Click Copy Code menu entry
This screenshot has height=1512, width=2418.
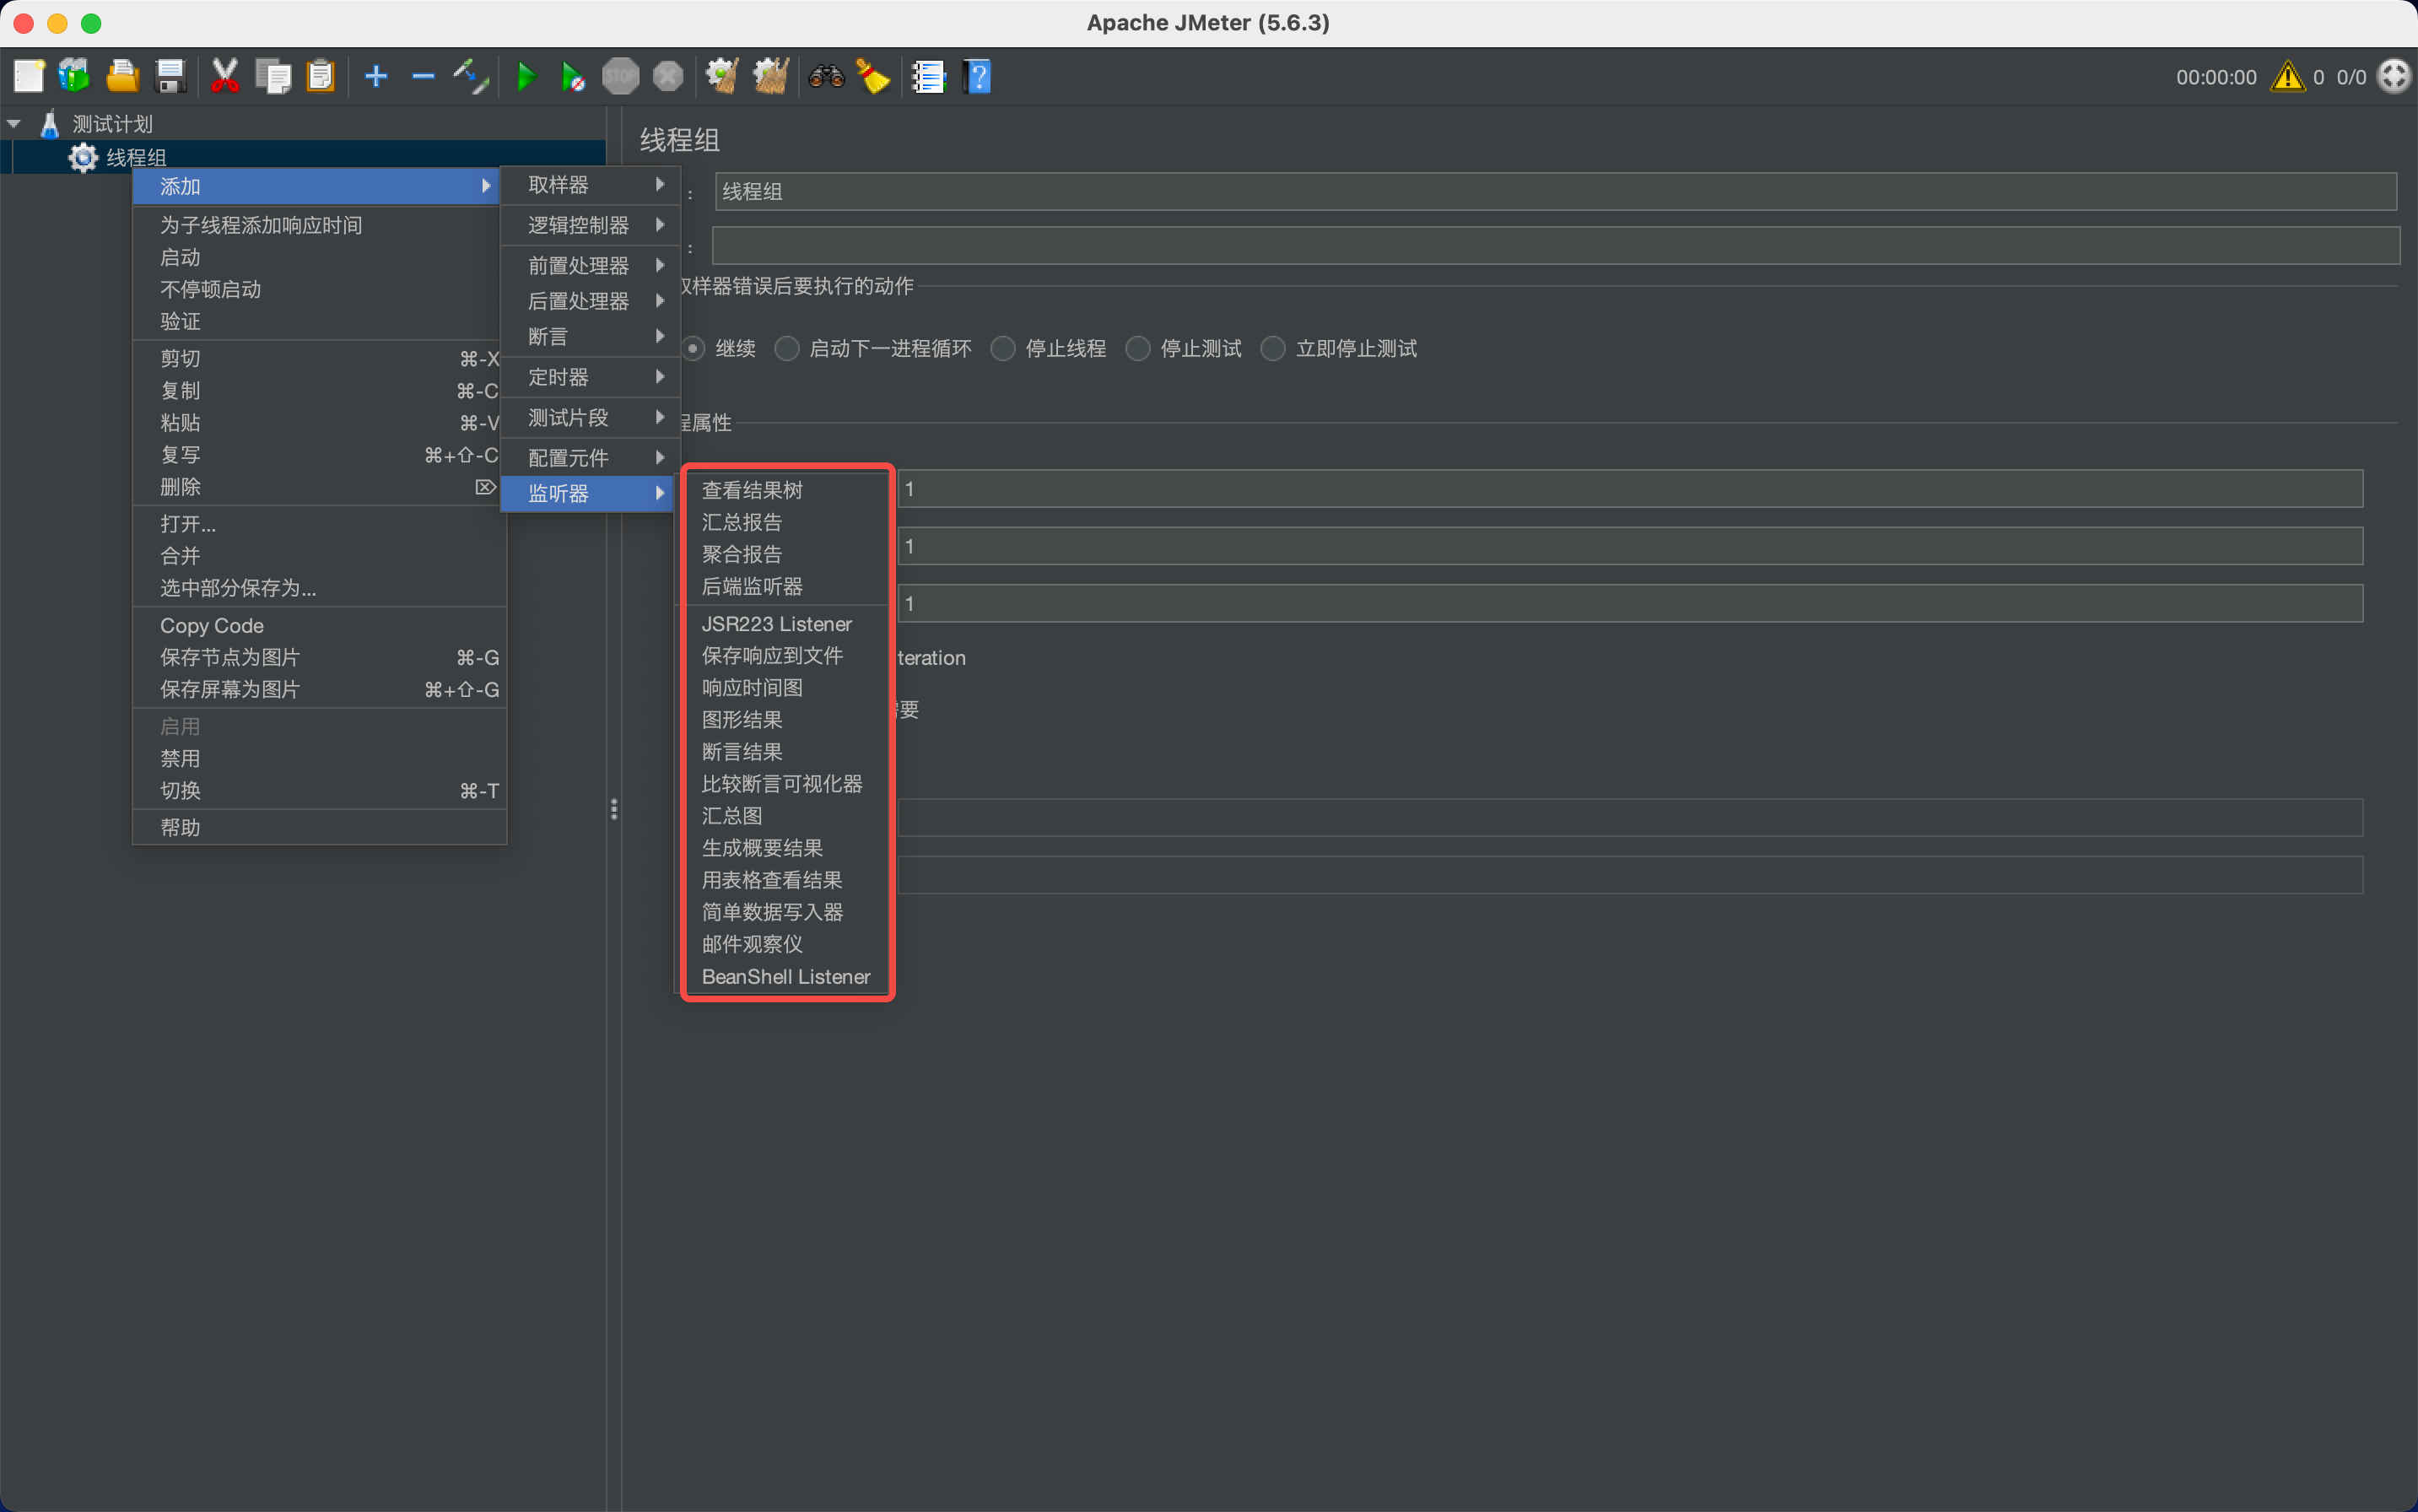click(320, 626)
